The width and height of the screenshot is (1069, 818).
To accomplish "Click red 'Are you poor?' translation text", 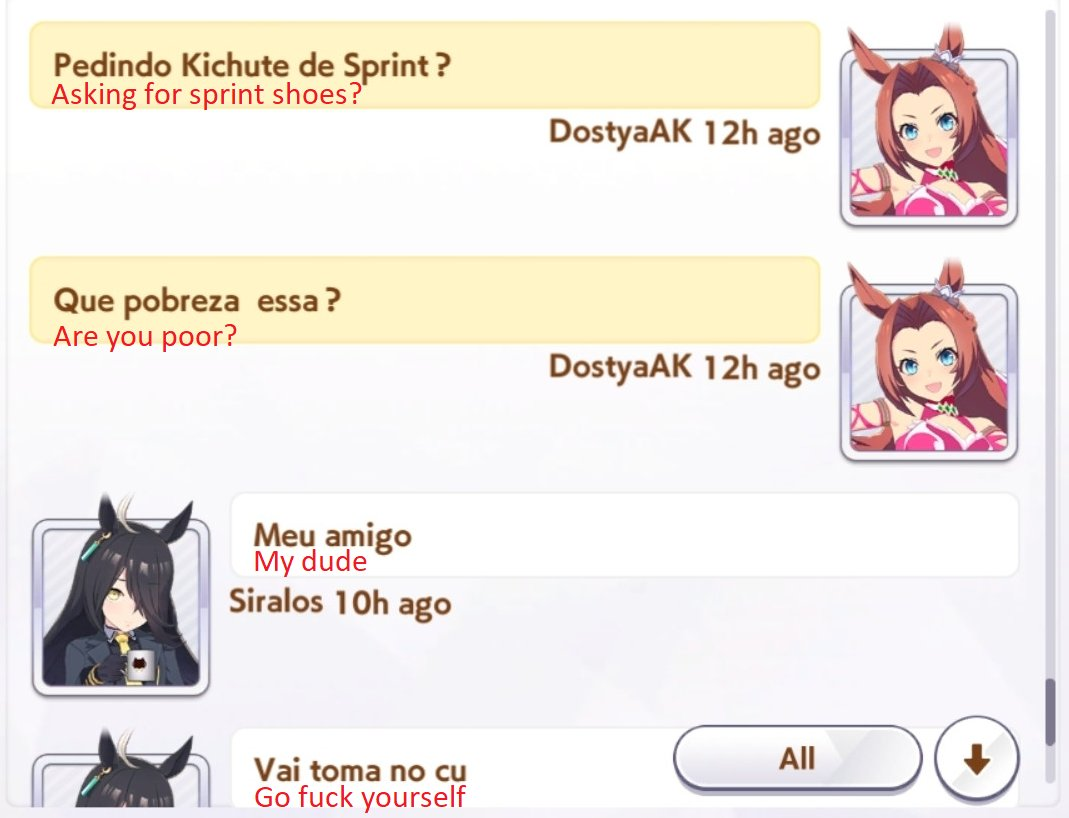I will (x=145, y=336).
